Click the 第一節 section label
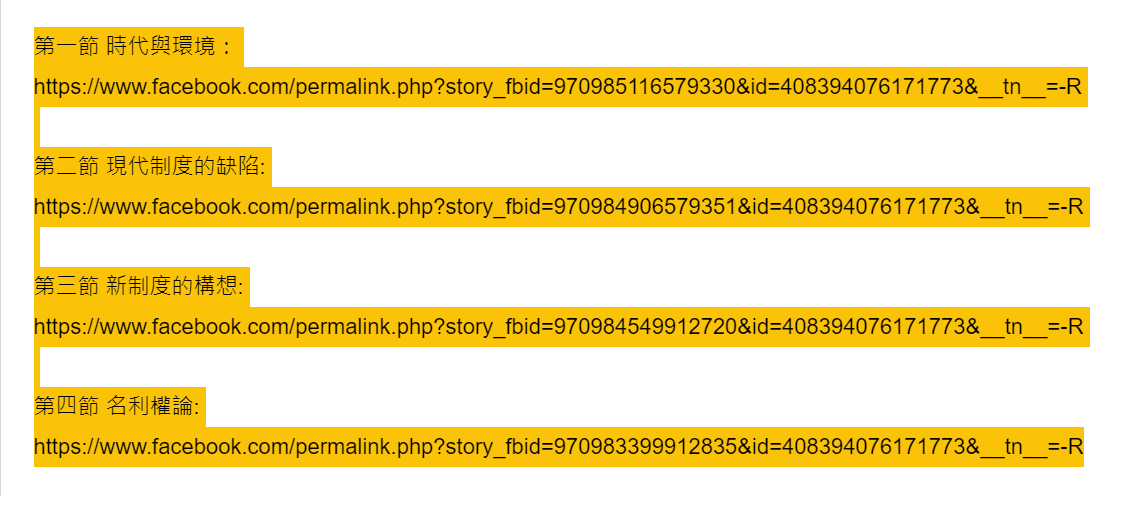 (x=66, y=47)
